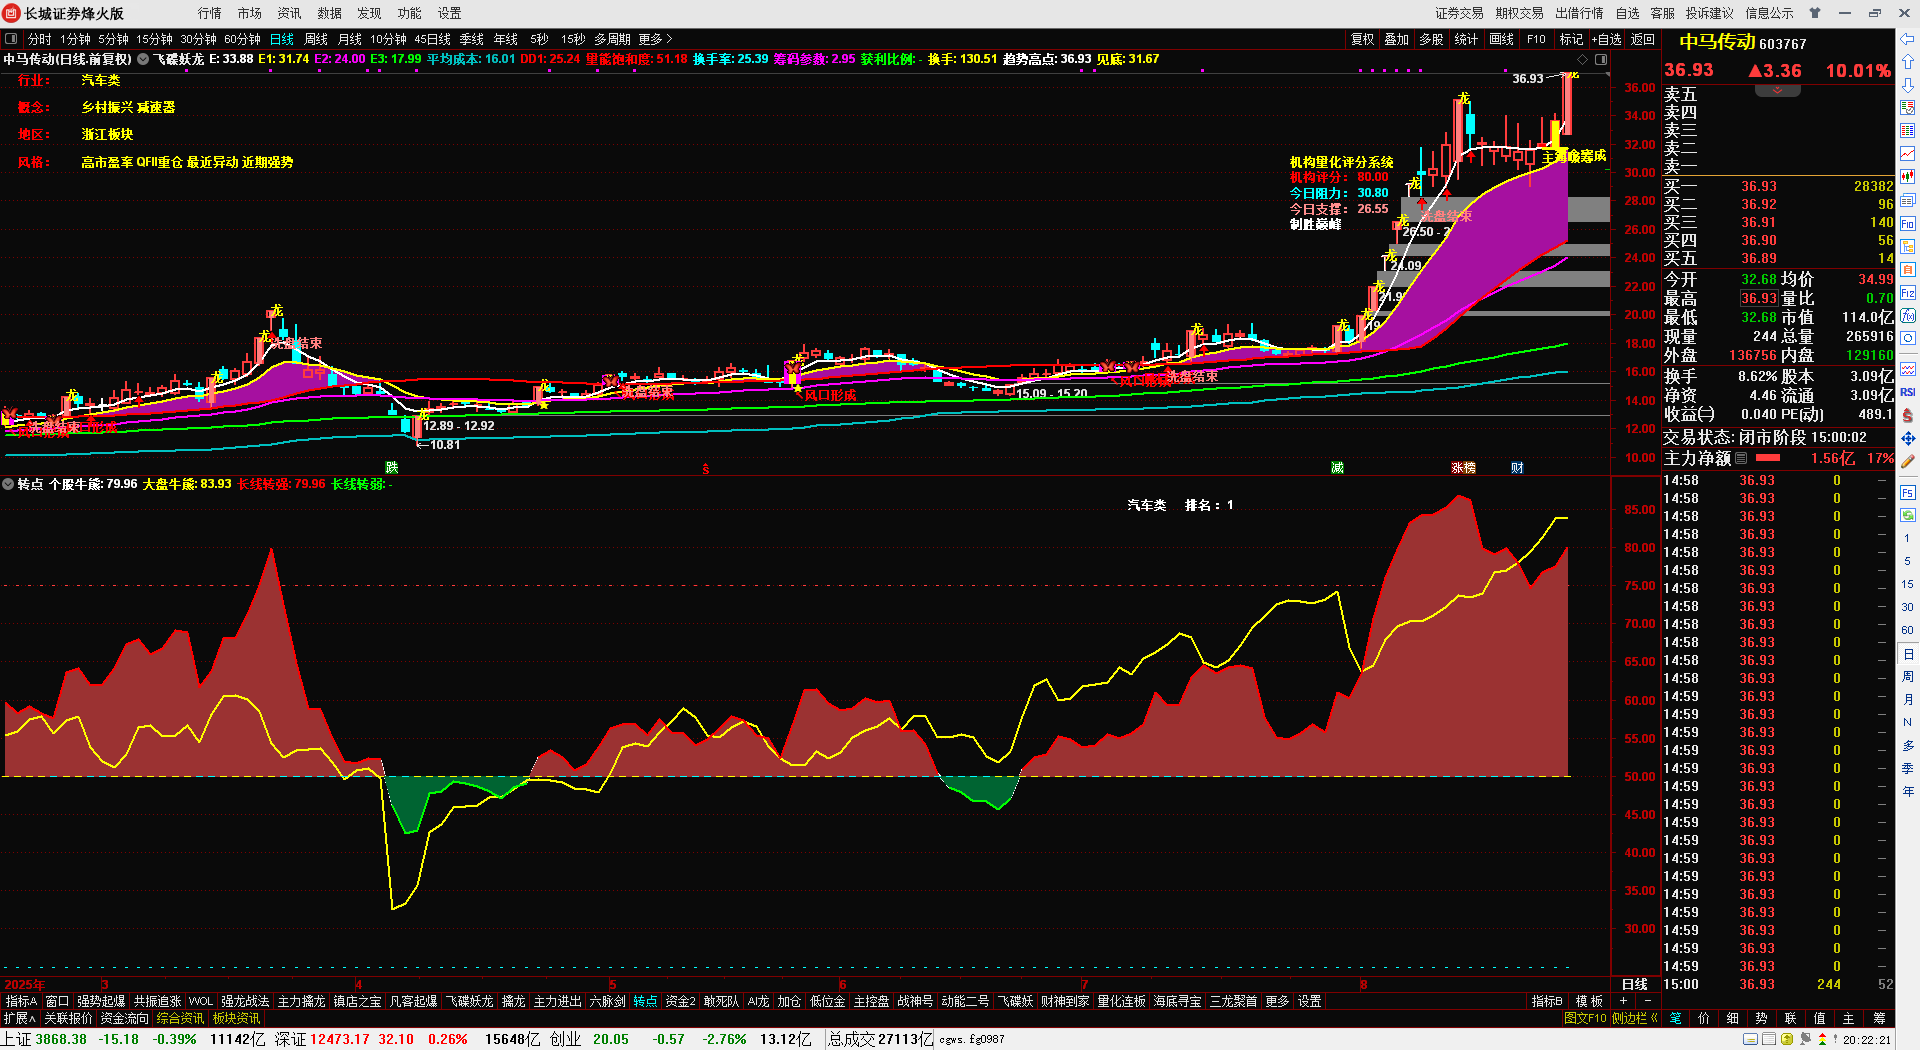Click the FS sidebar icon
Image resolution: width=1920 pixels, height=1050 pixels.
pos(1908,493)
